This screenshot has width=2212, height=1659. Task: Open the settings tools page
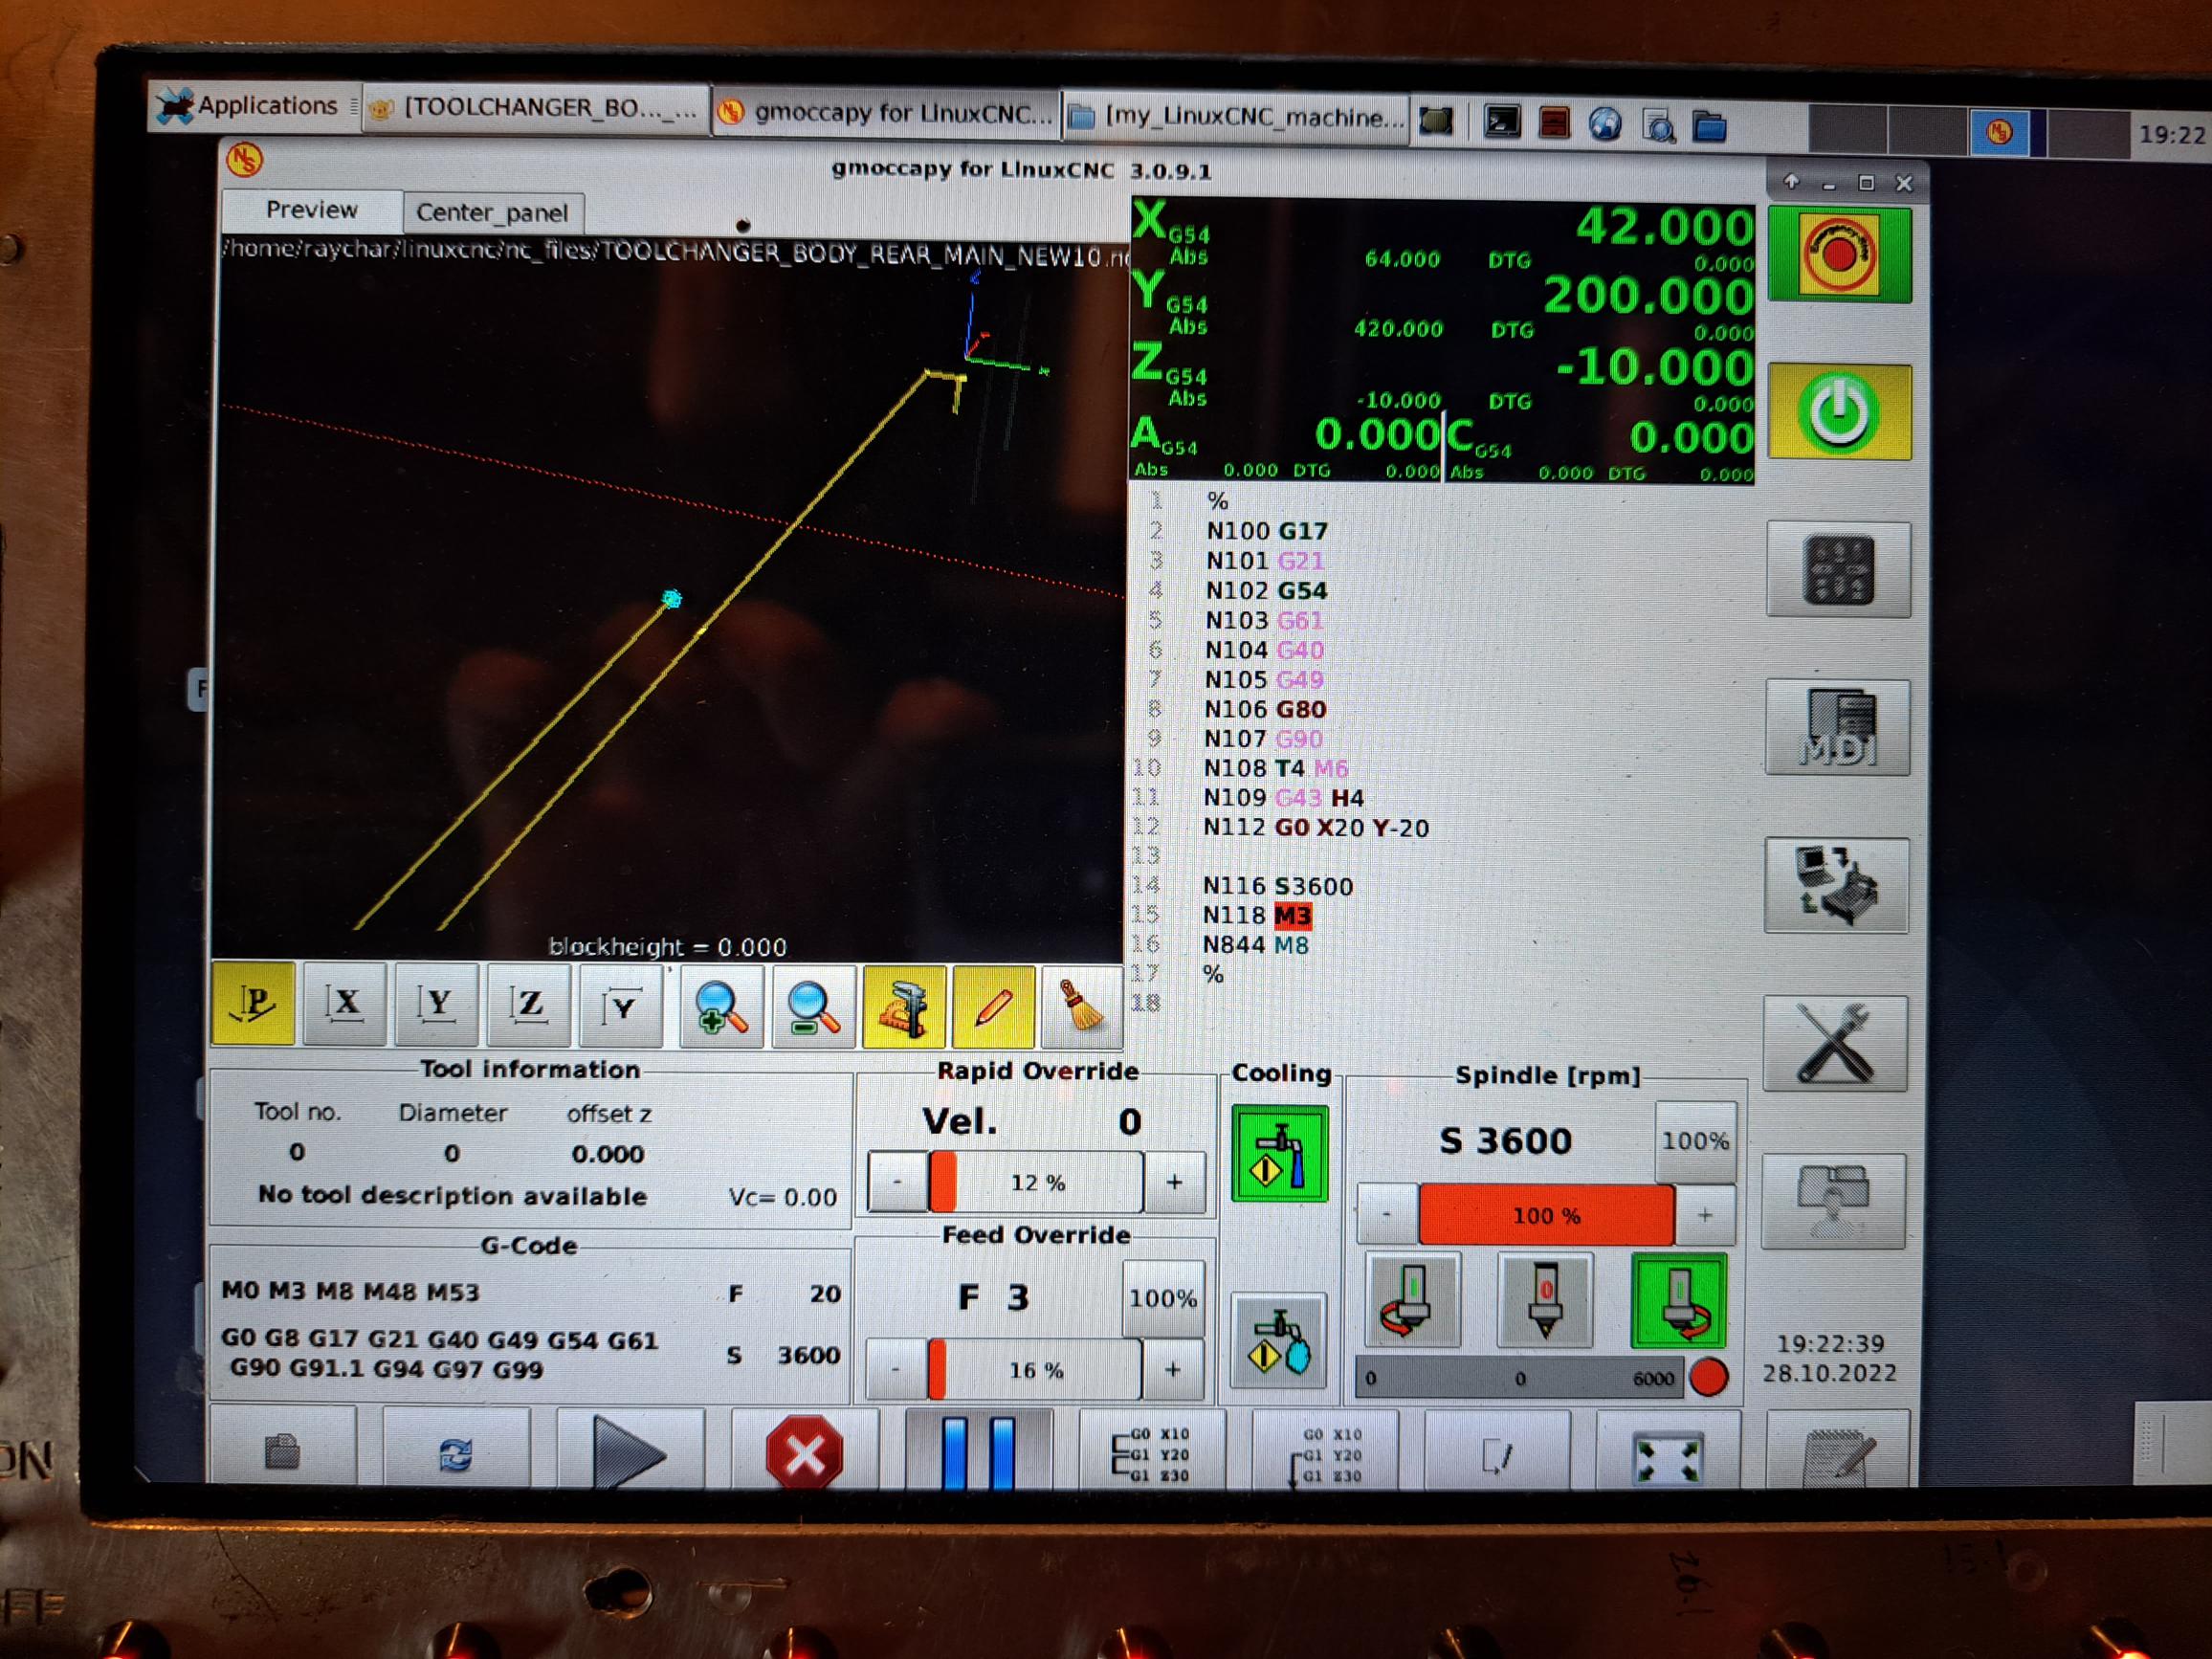(x=1834, y=1044)
